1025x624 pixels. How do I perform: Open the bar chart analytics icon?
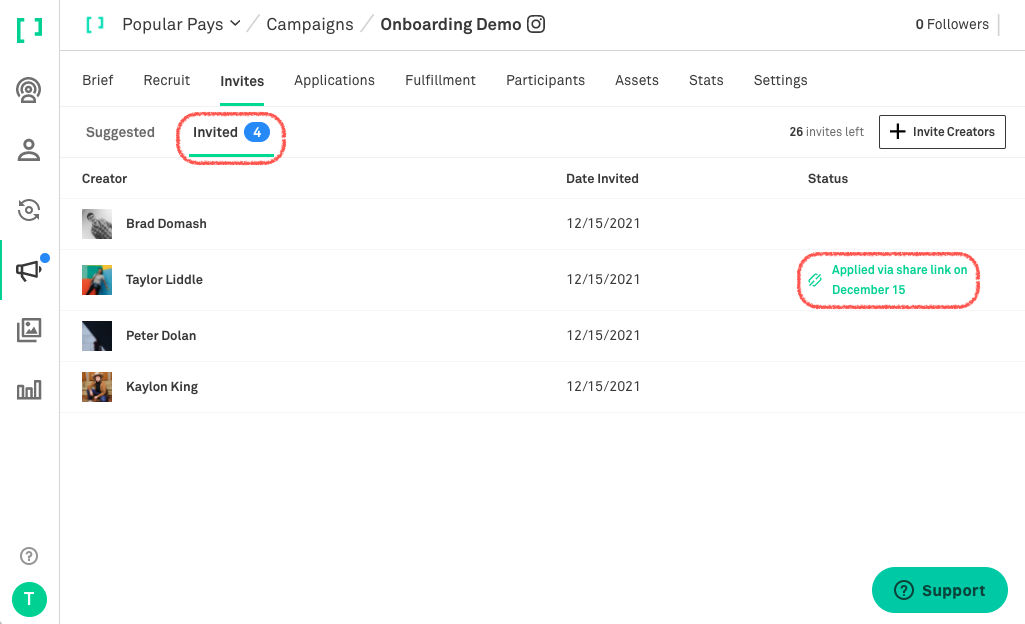(x=29, y=390)
